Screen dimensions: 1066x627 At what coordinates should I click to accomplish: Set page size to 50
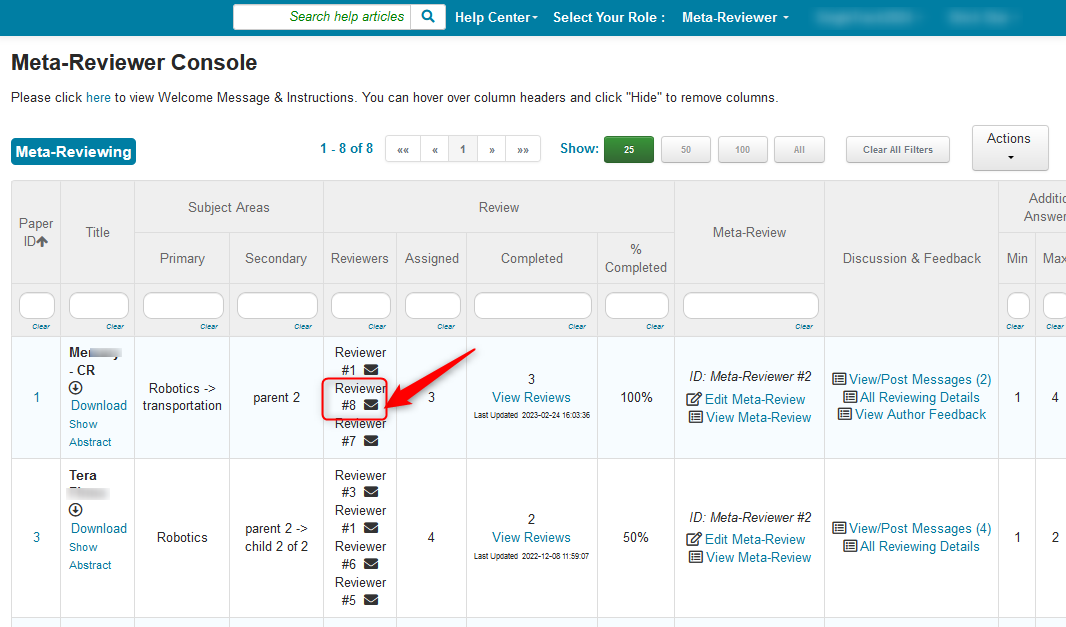[x=686, y=150]
